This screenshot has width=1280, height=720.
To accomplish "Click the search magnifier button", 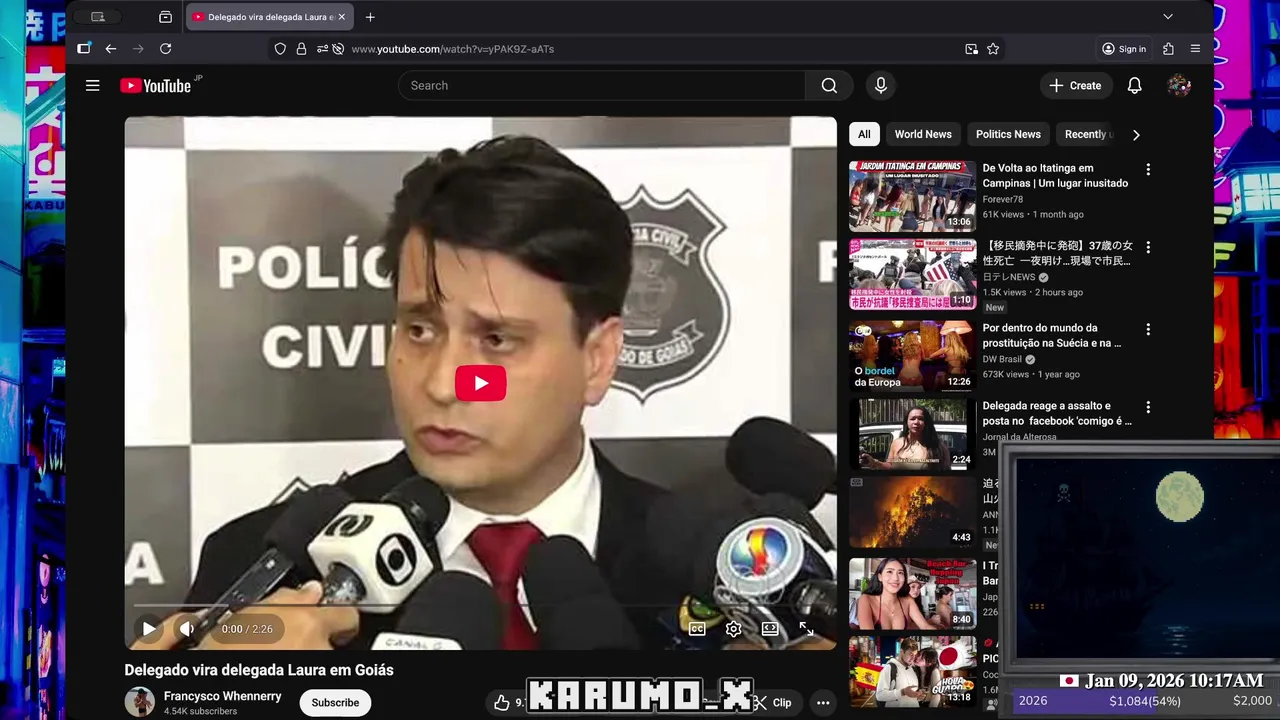I will 829,86.
